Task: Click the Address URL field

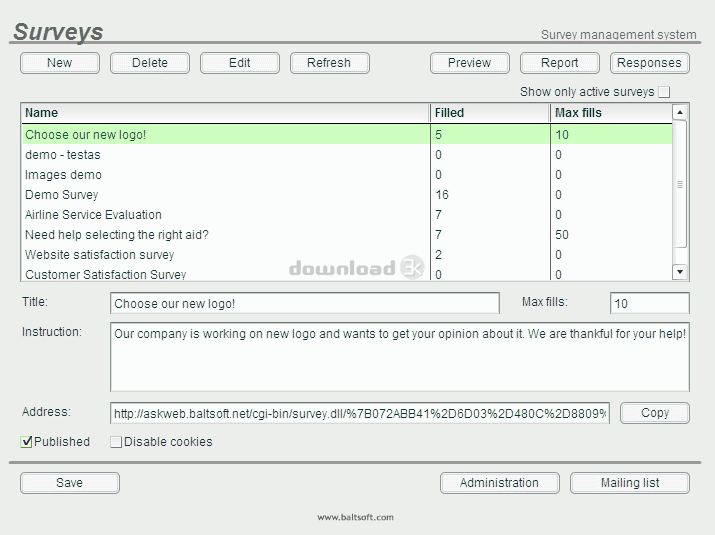Action: (x=360, y=413)
